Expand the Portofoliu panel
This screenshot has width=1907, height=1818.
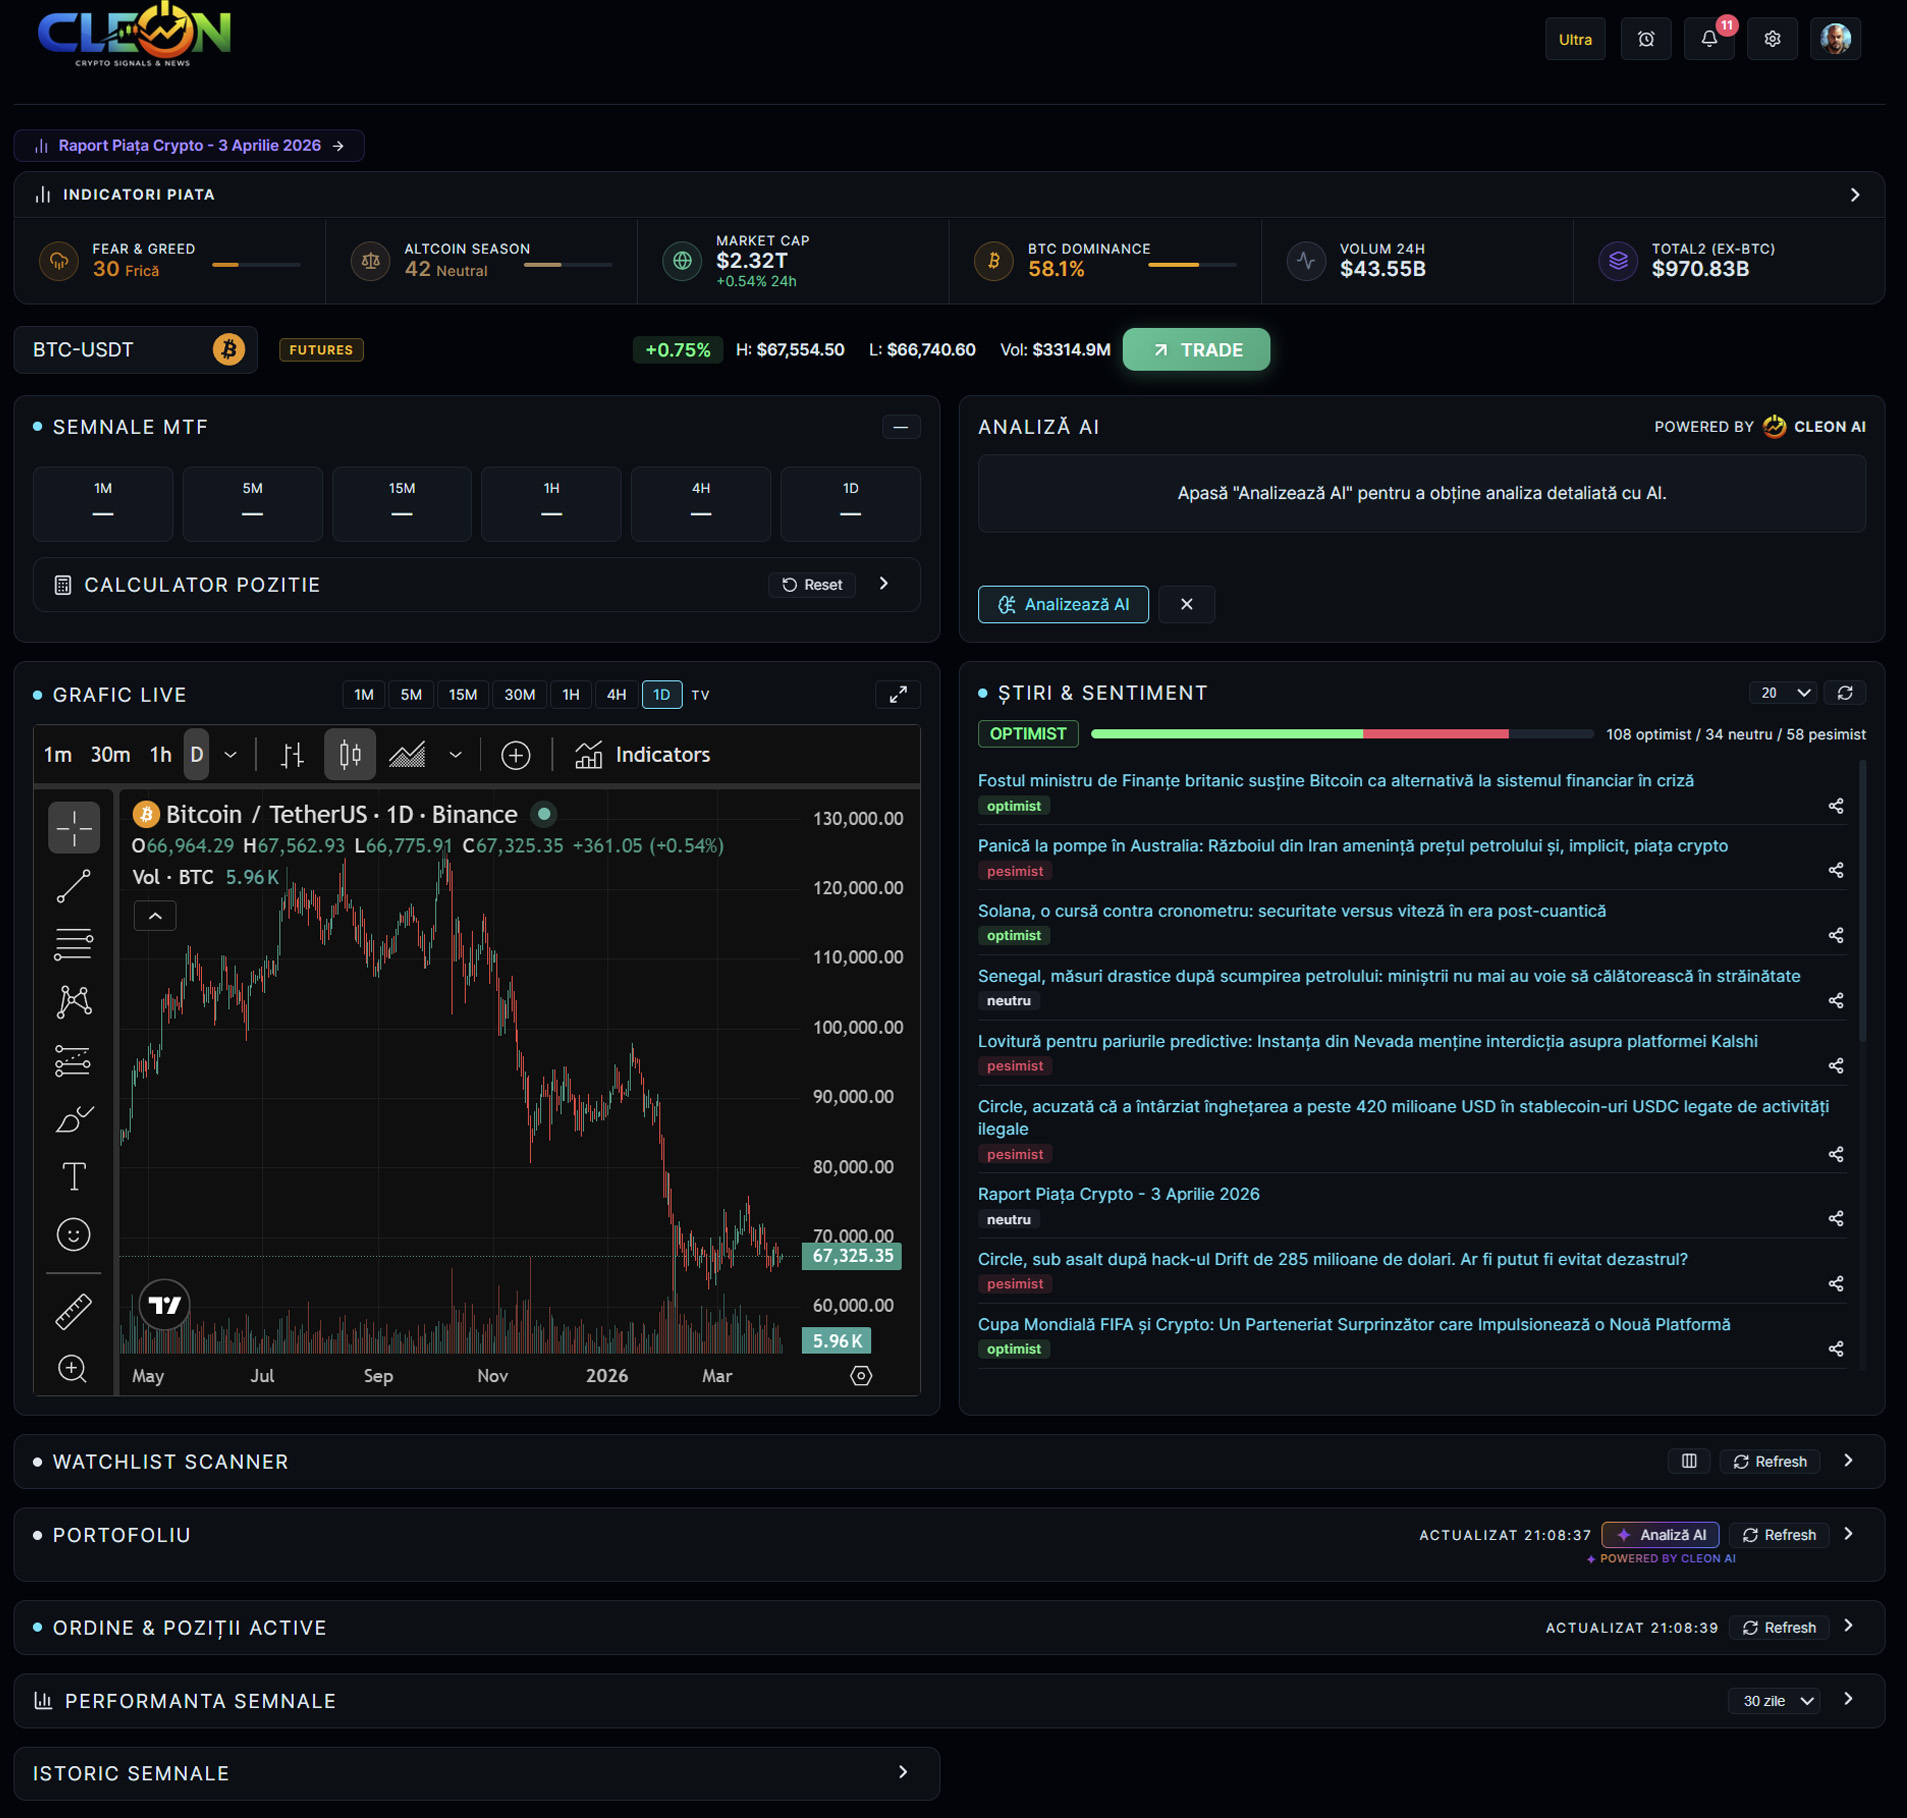1849,1534
